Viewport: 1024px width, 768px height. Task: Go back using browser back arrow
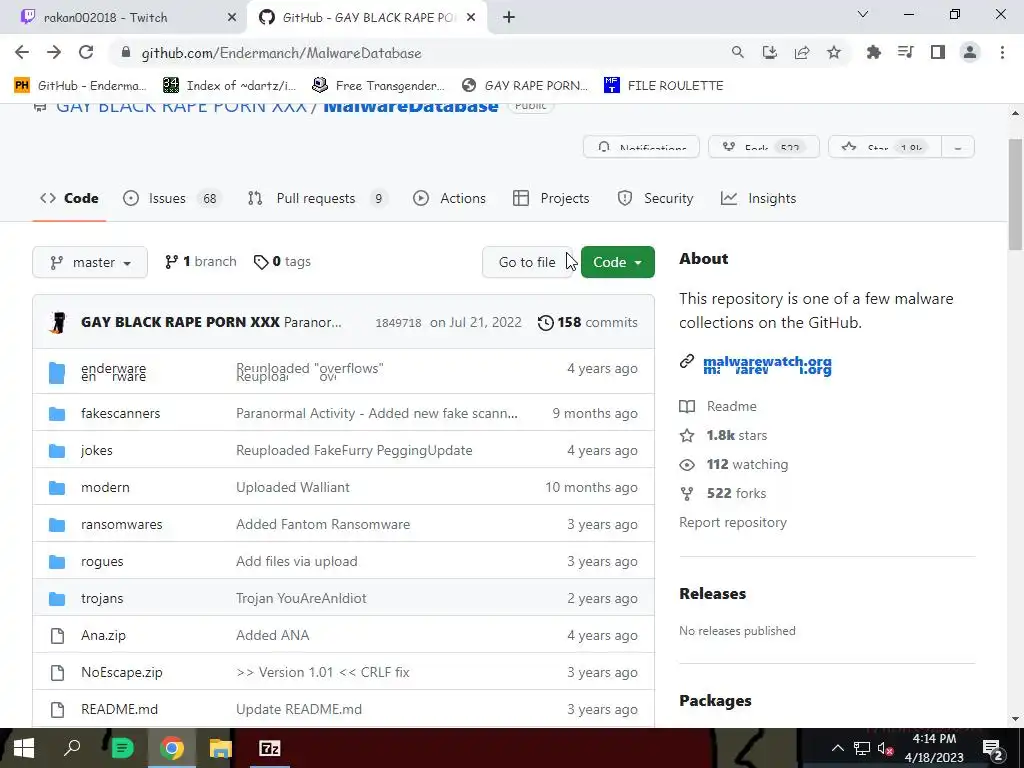pyautogui.click(x=22, y=53)
